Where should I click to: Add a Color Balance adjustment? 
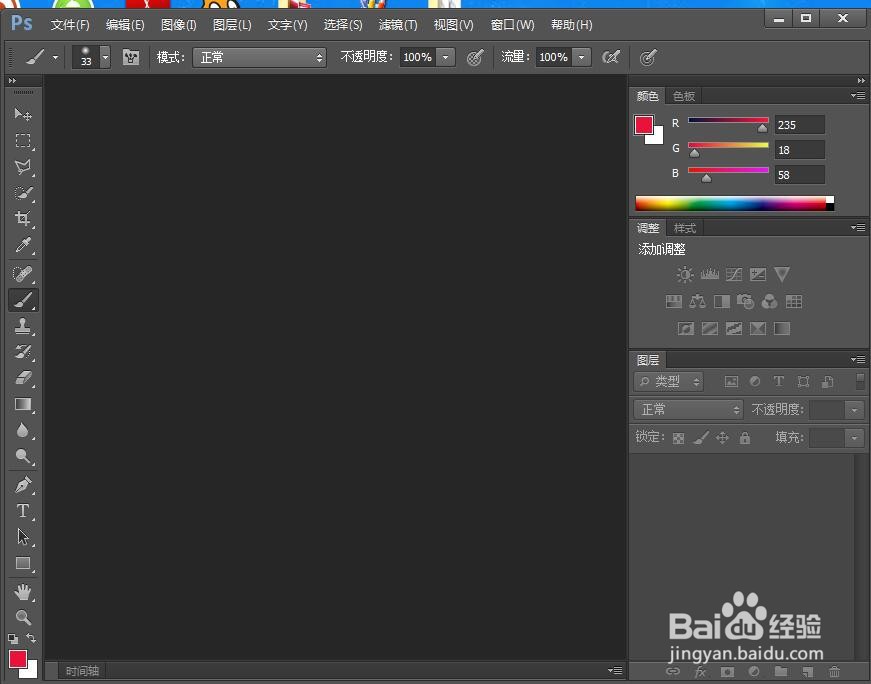click(698, 302)
